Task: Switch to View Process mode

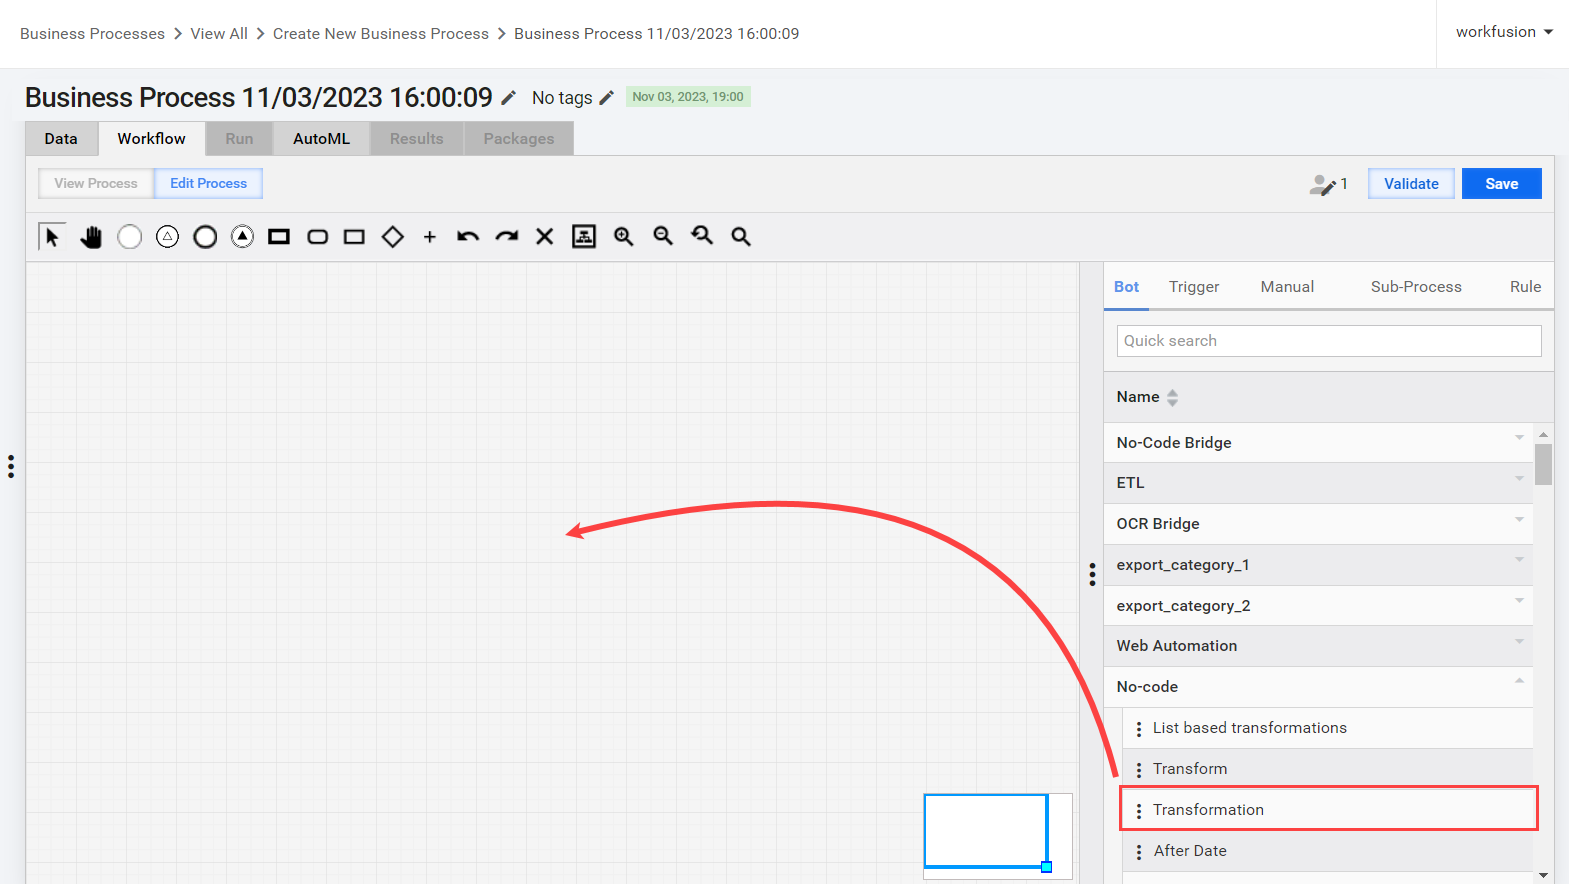Action: point(96,184)
